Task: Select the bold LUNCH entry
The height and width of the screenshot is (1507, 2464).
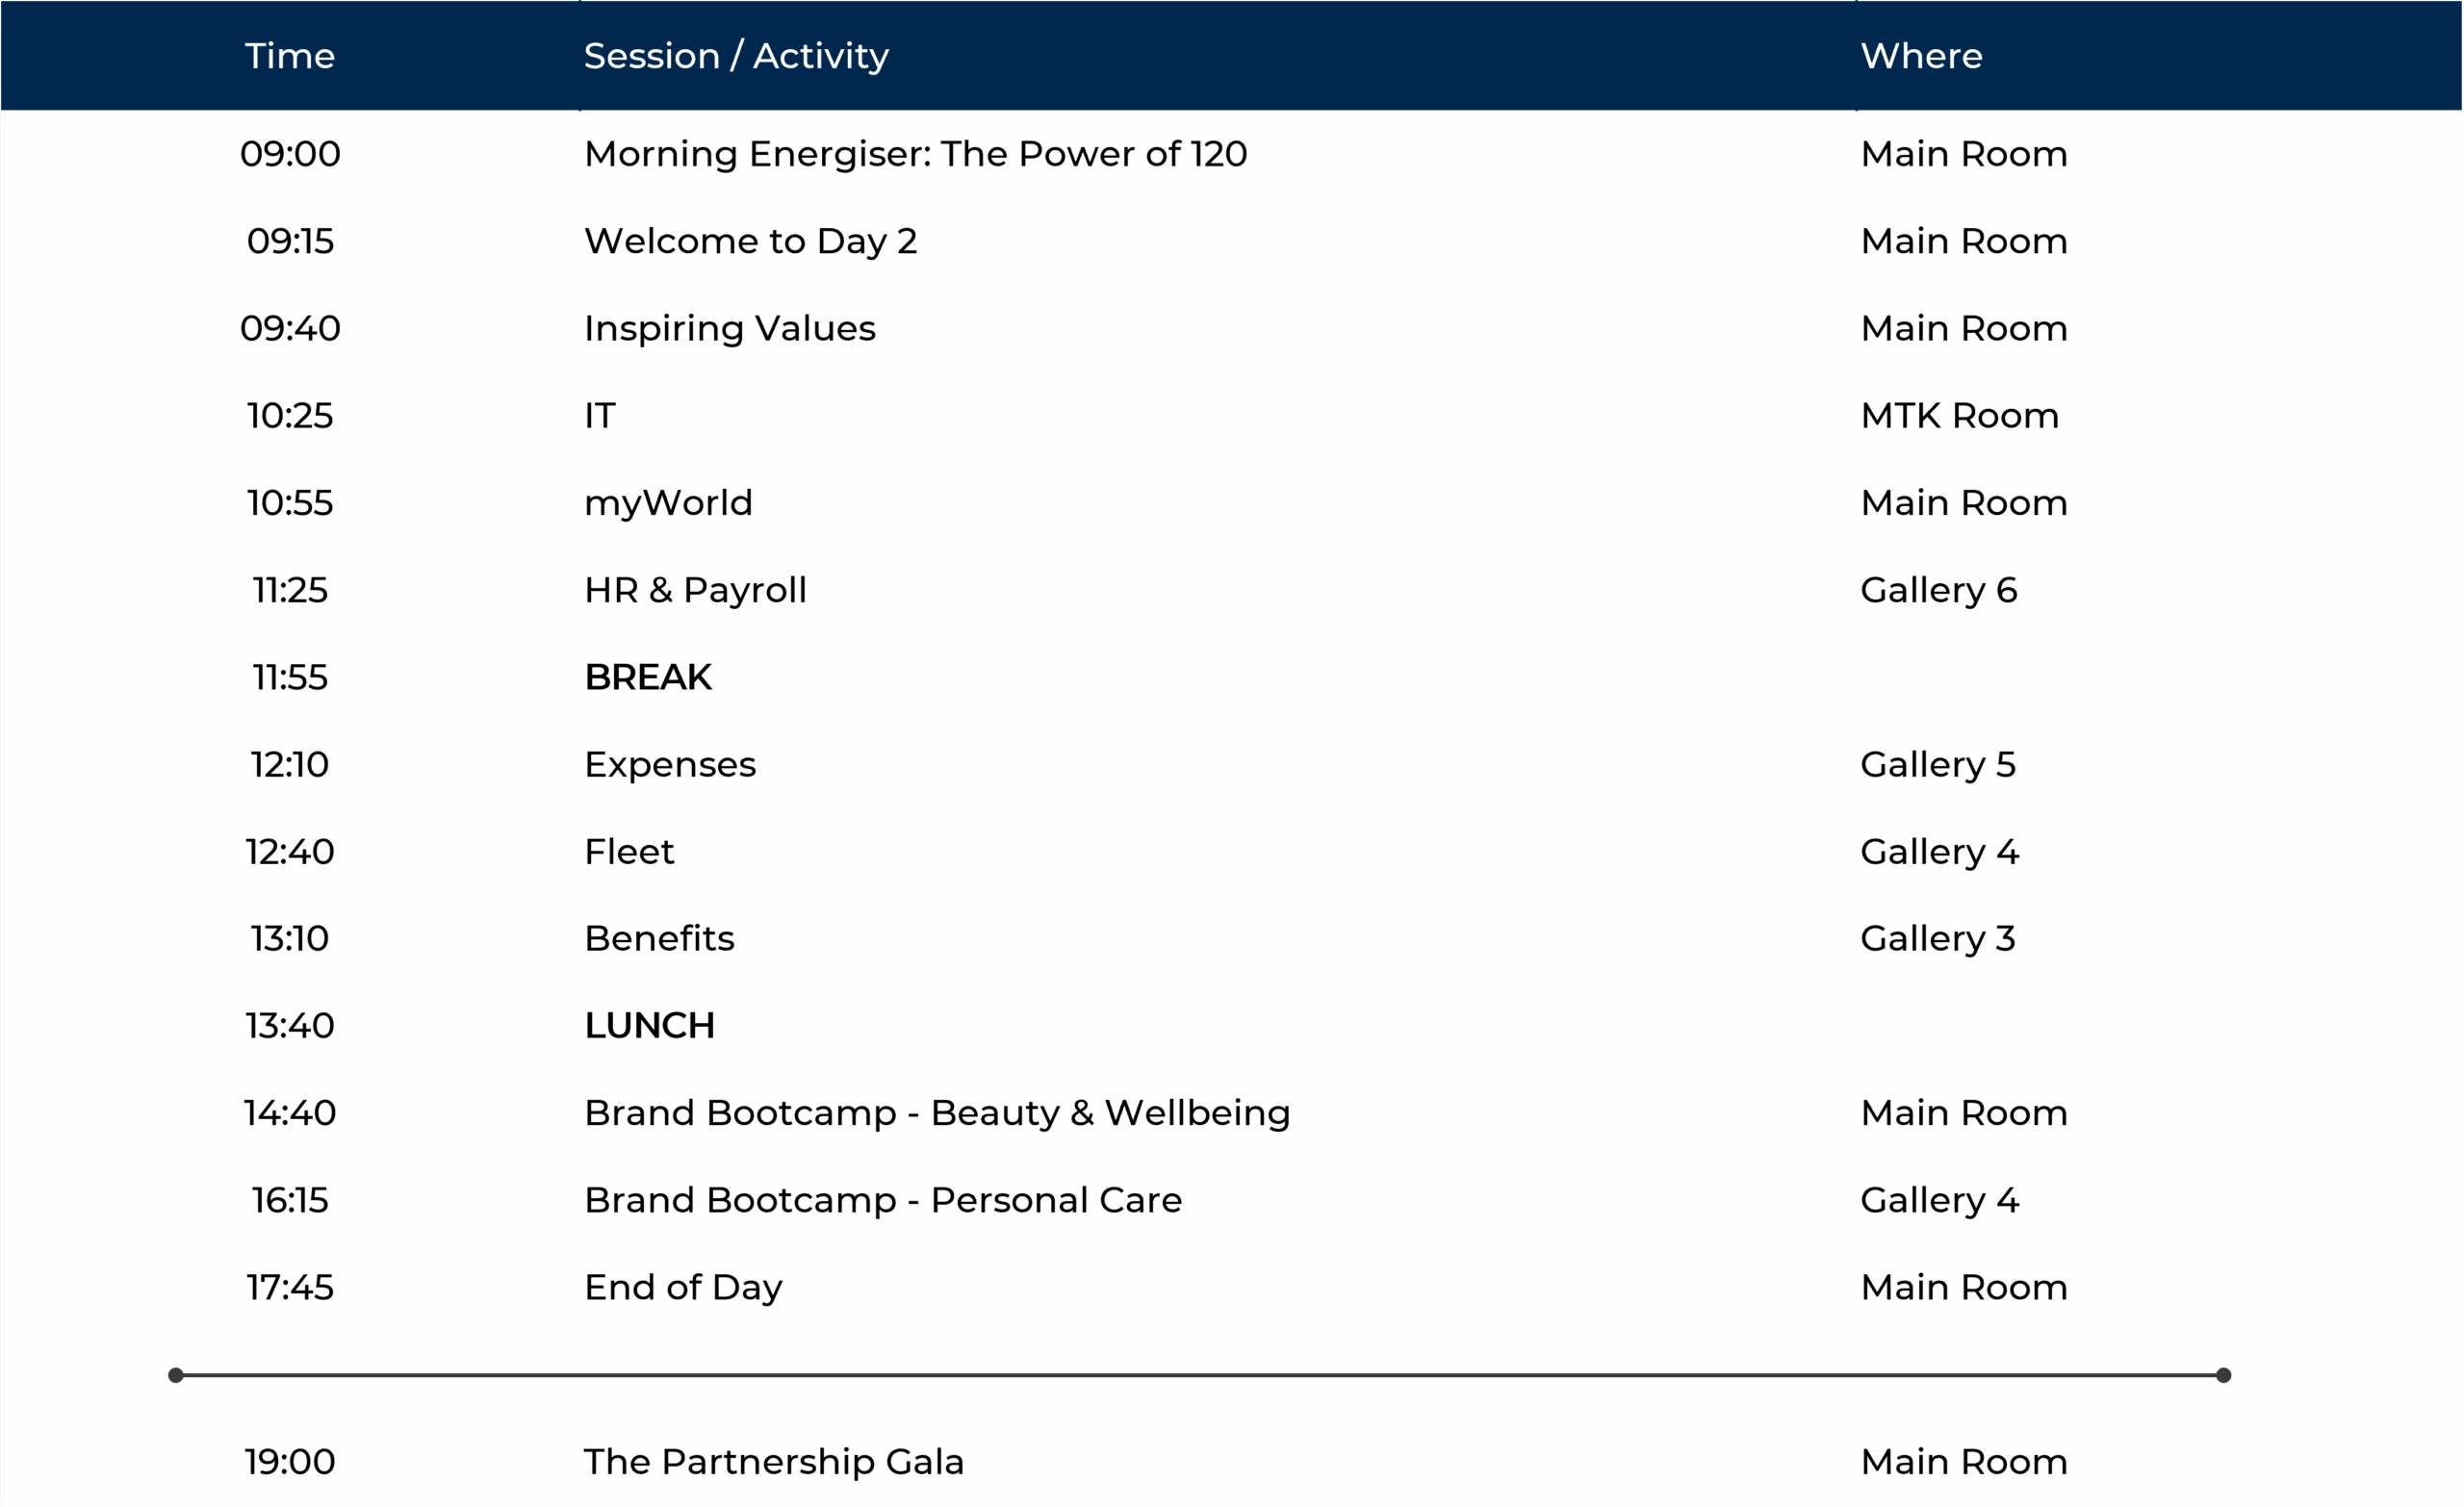Action: point(649,1025)
